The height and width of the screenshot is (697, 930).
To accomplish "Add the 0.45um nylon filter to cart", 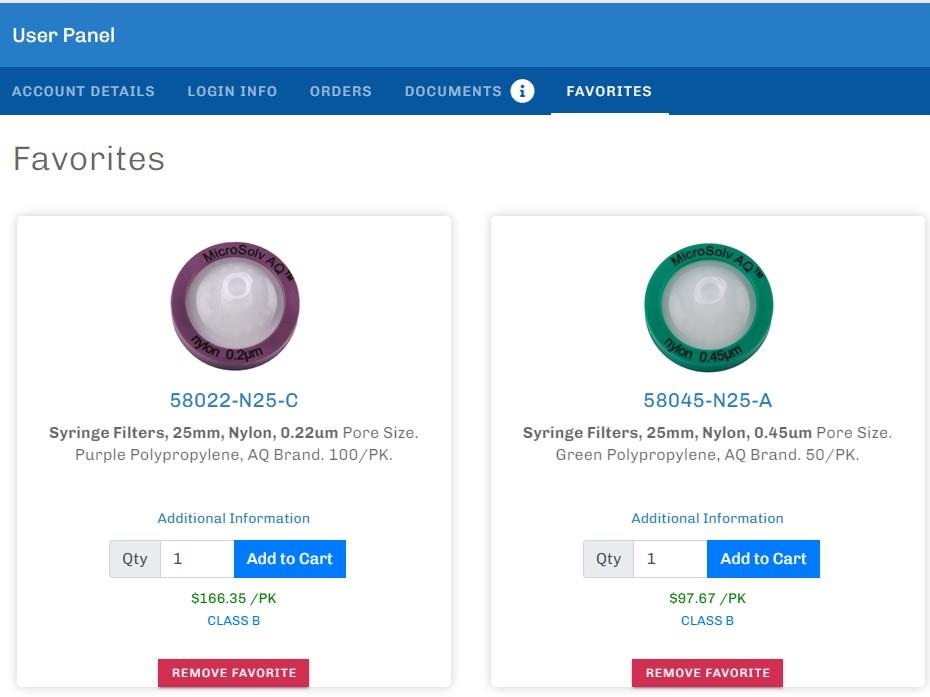I will click(763, 559).
